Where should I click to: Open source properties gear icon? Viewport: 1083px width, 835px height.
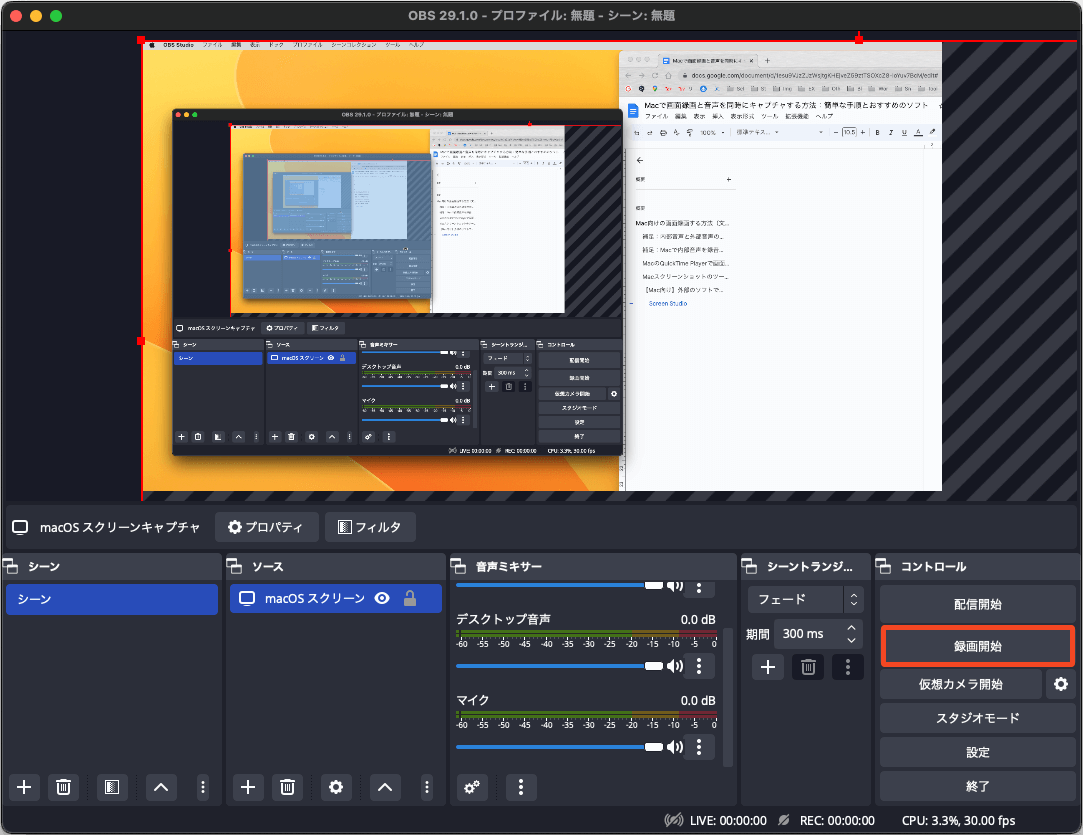pos(336,787)
